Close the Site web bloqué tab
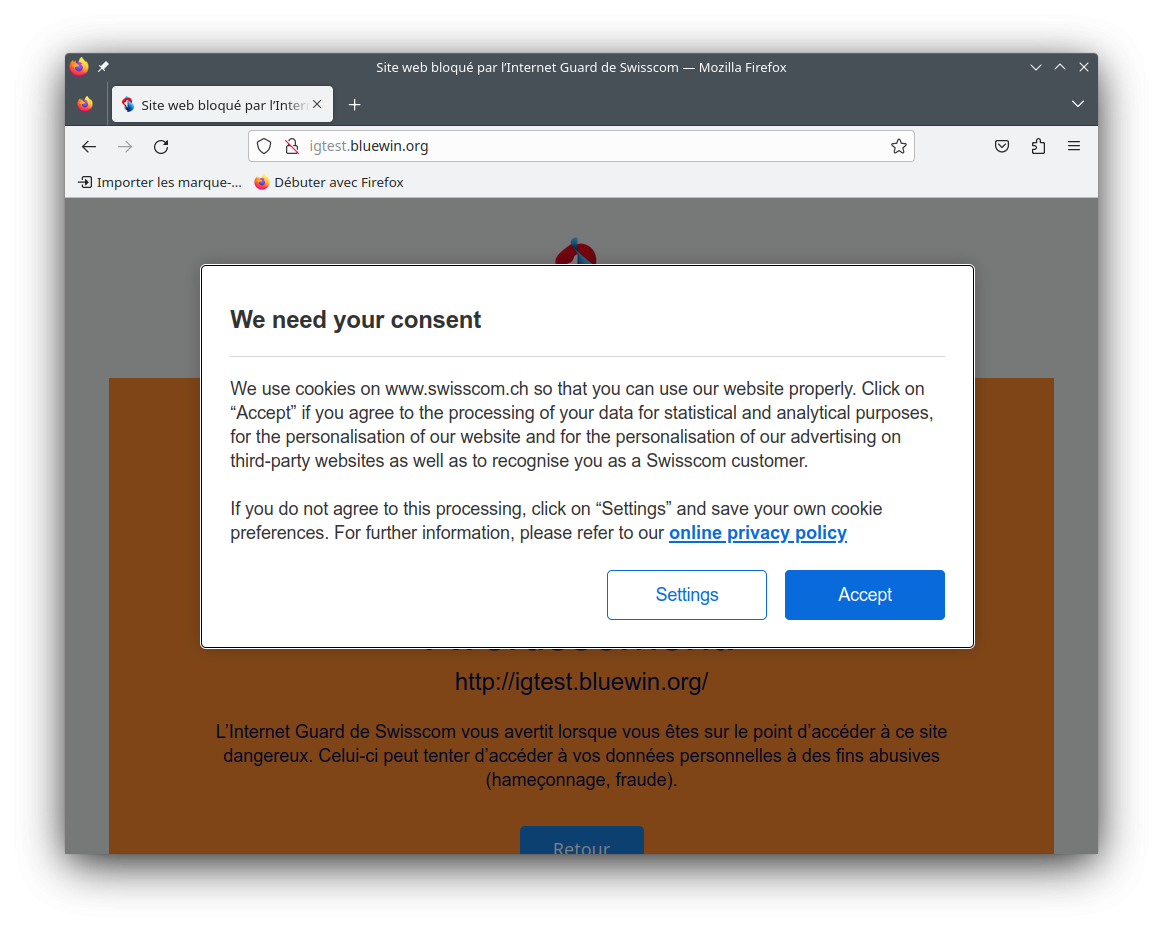 tap(317, 105)
